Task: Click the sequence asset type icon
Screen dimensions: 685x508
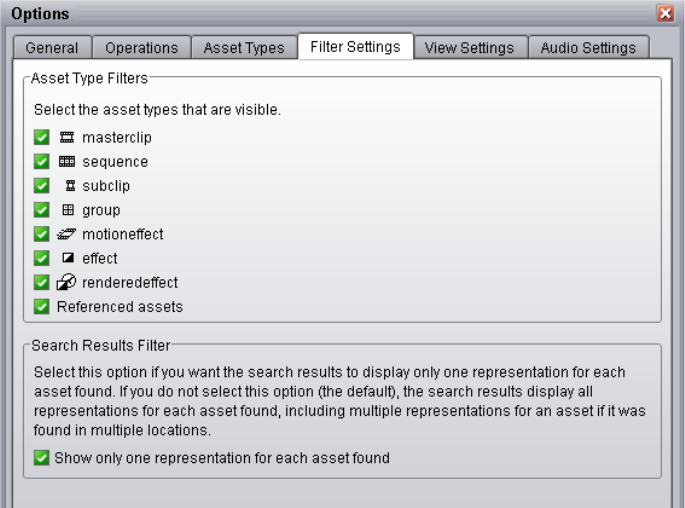Action: [x=66, y=162]
